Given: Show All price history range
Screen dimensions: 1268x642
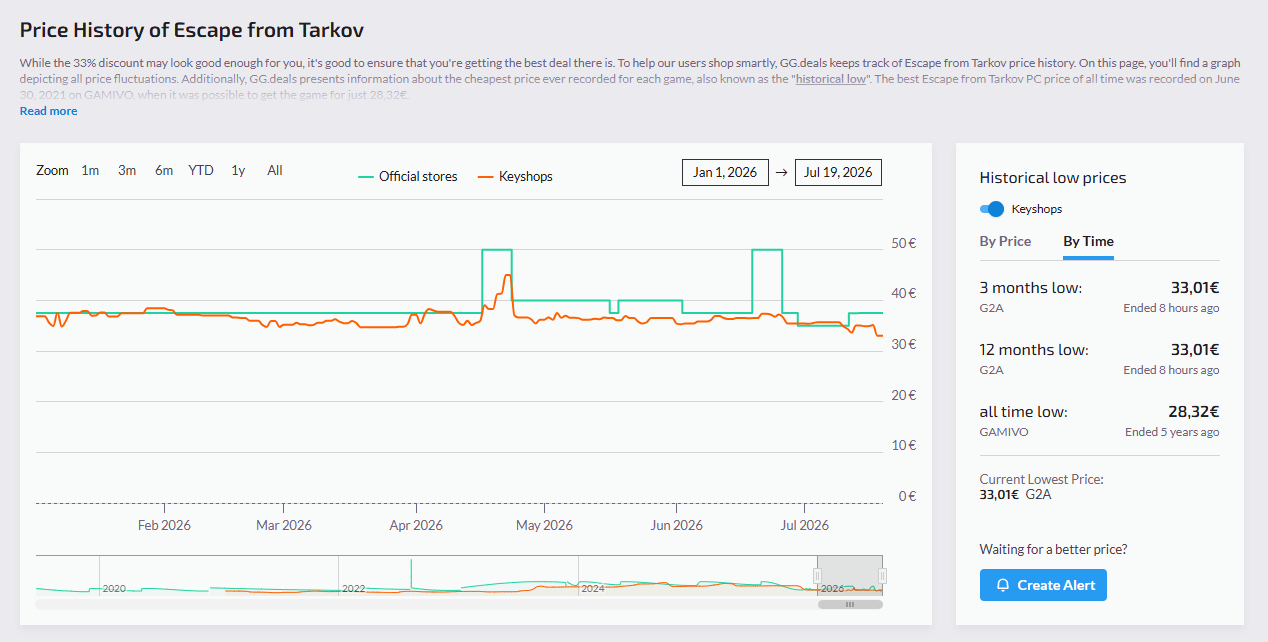Looking at the screenshot, I should coord(275,170).
